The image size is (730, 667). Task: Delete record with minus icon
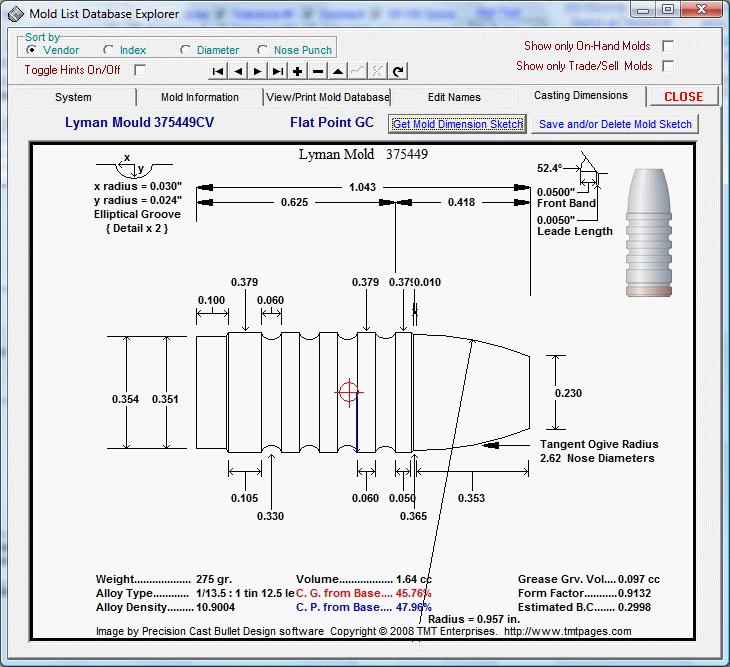[x=318, y=71]
